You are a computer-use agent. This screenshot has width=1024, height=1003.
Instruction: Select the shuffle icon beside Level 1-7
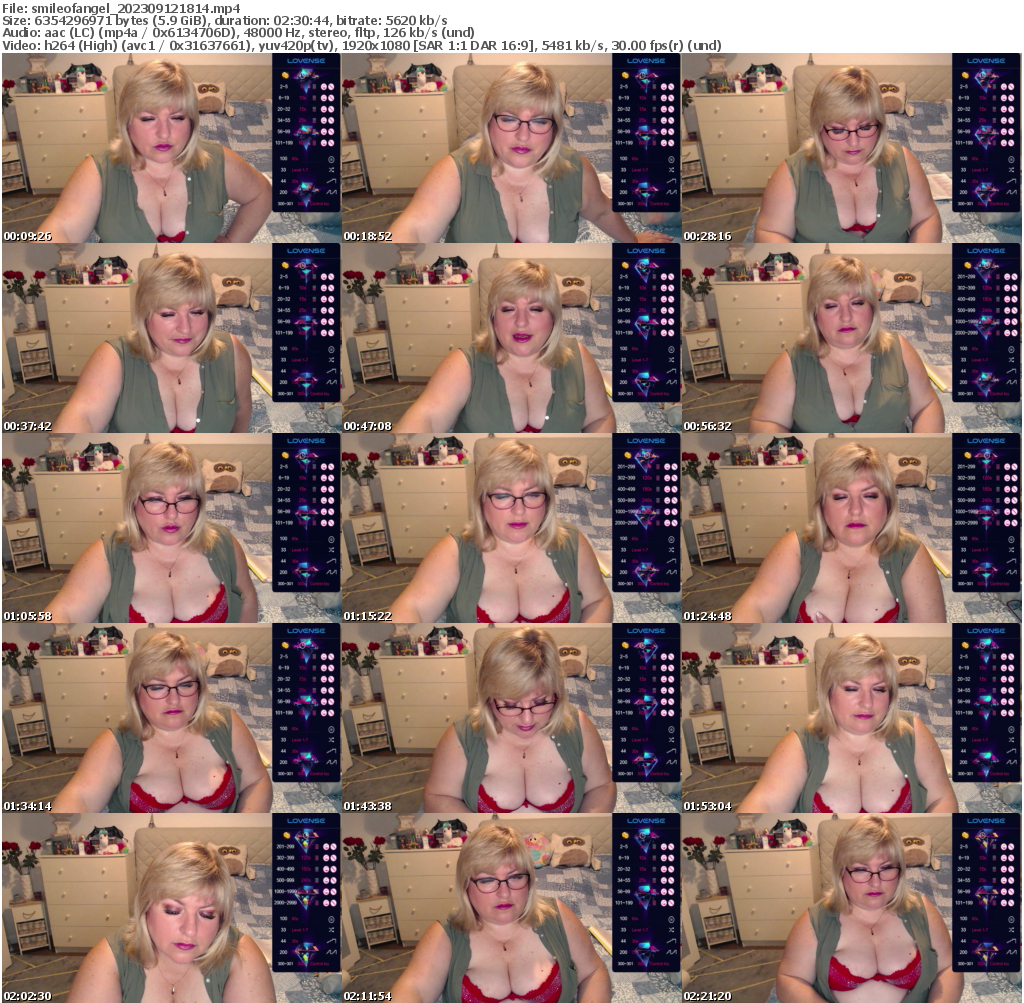coord(331,170)
